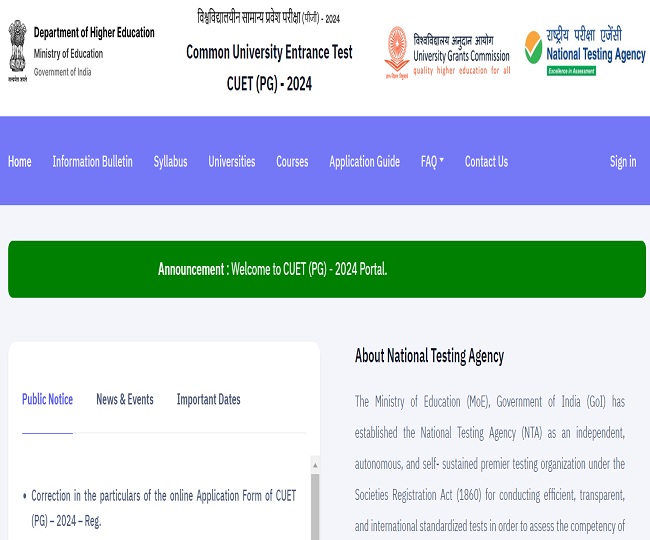Expand the FAQ dropdown menu
Image resolution: width=650 pixels, height=540 pixels.
pos(432,161)
